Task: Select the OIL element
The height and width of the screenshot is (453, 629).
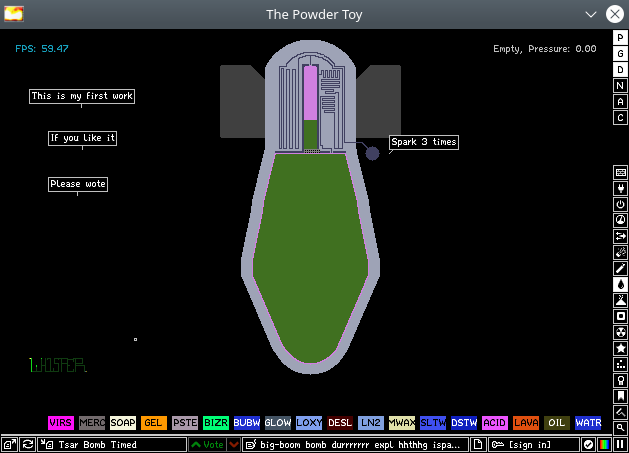Action: [x=556, y=423]
